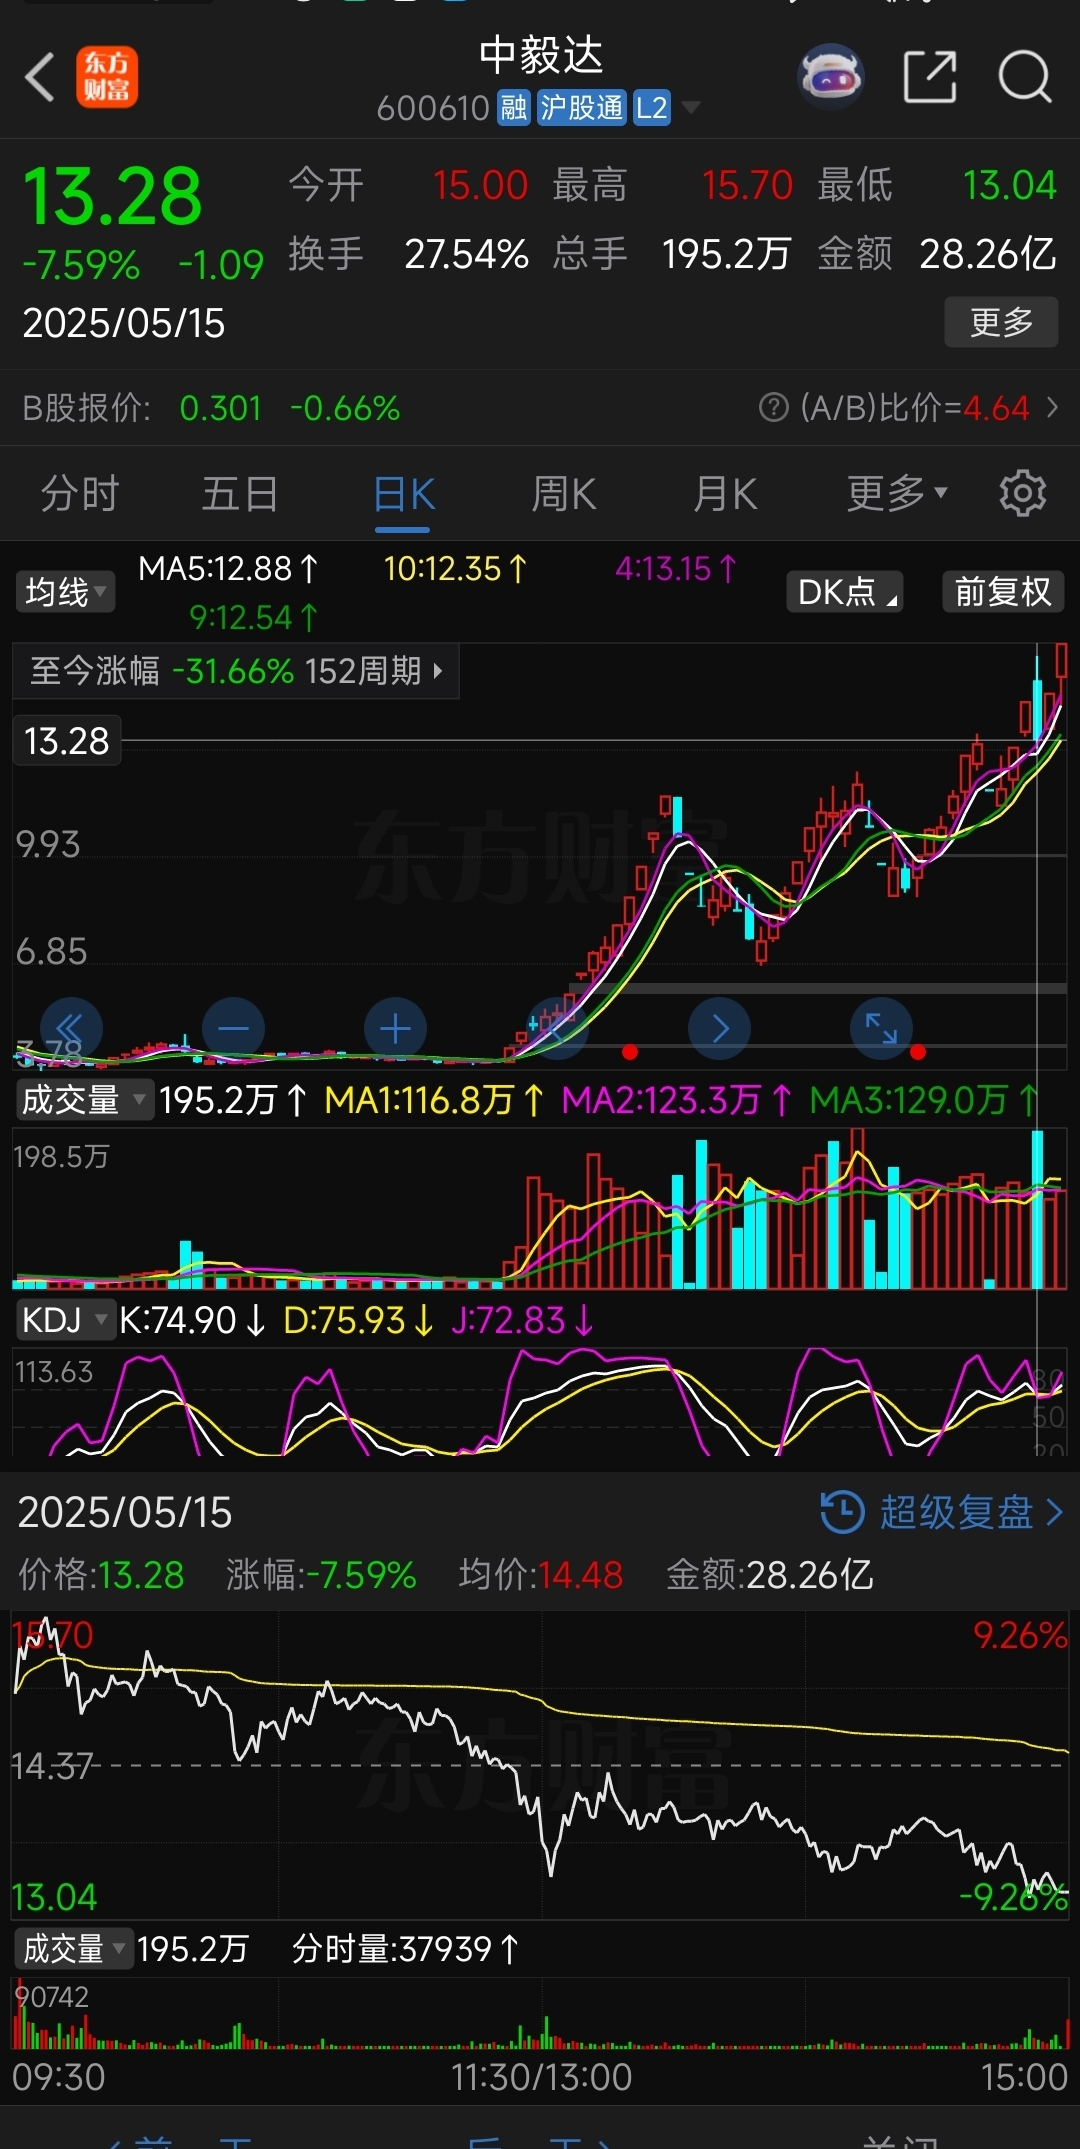Tap the large 13.28 current price
The width and height of the screenshot is (1080, 2149).
pyautogui.click(x=112, y=196)
